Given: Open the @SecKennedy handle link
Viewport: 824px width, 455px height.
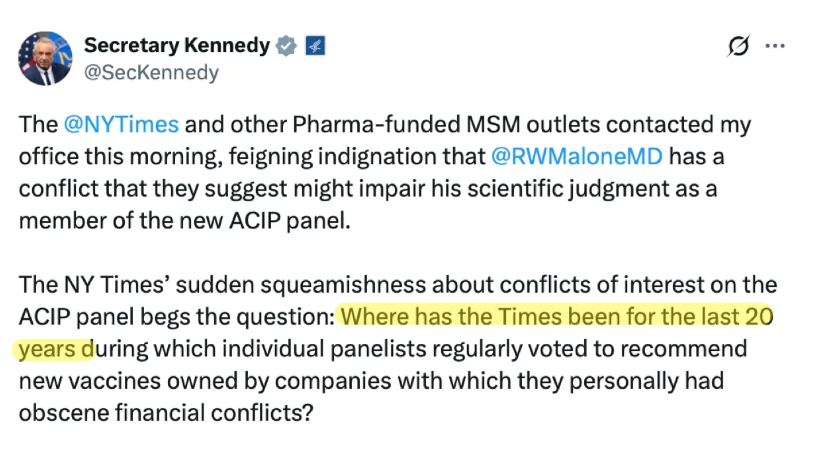Looking at the screenshot, I should [x=151, y=72].
